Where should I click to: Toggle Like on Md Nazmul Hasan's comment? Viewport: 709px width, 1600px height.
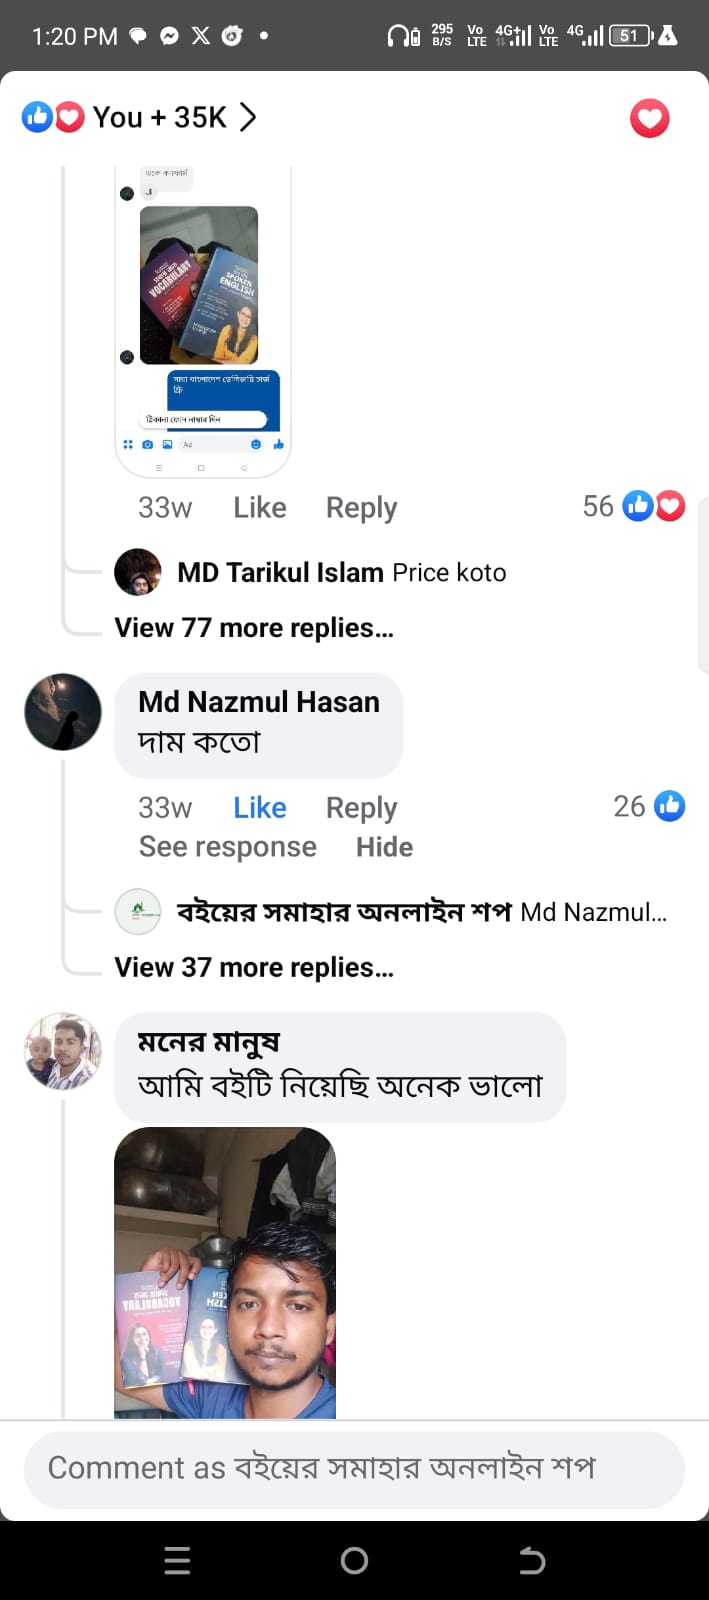(260, 807)
